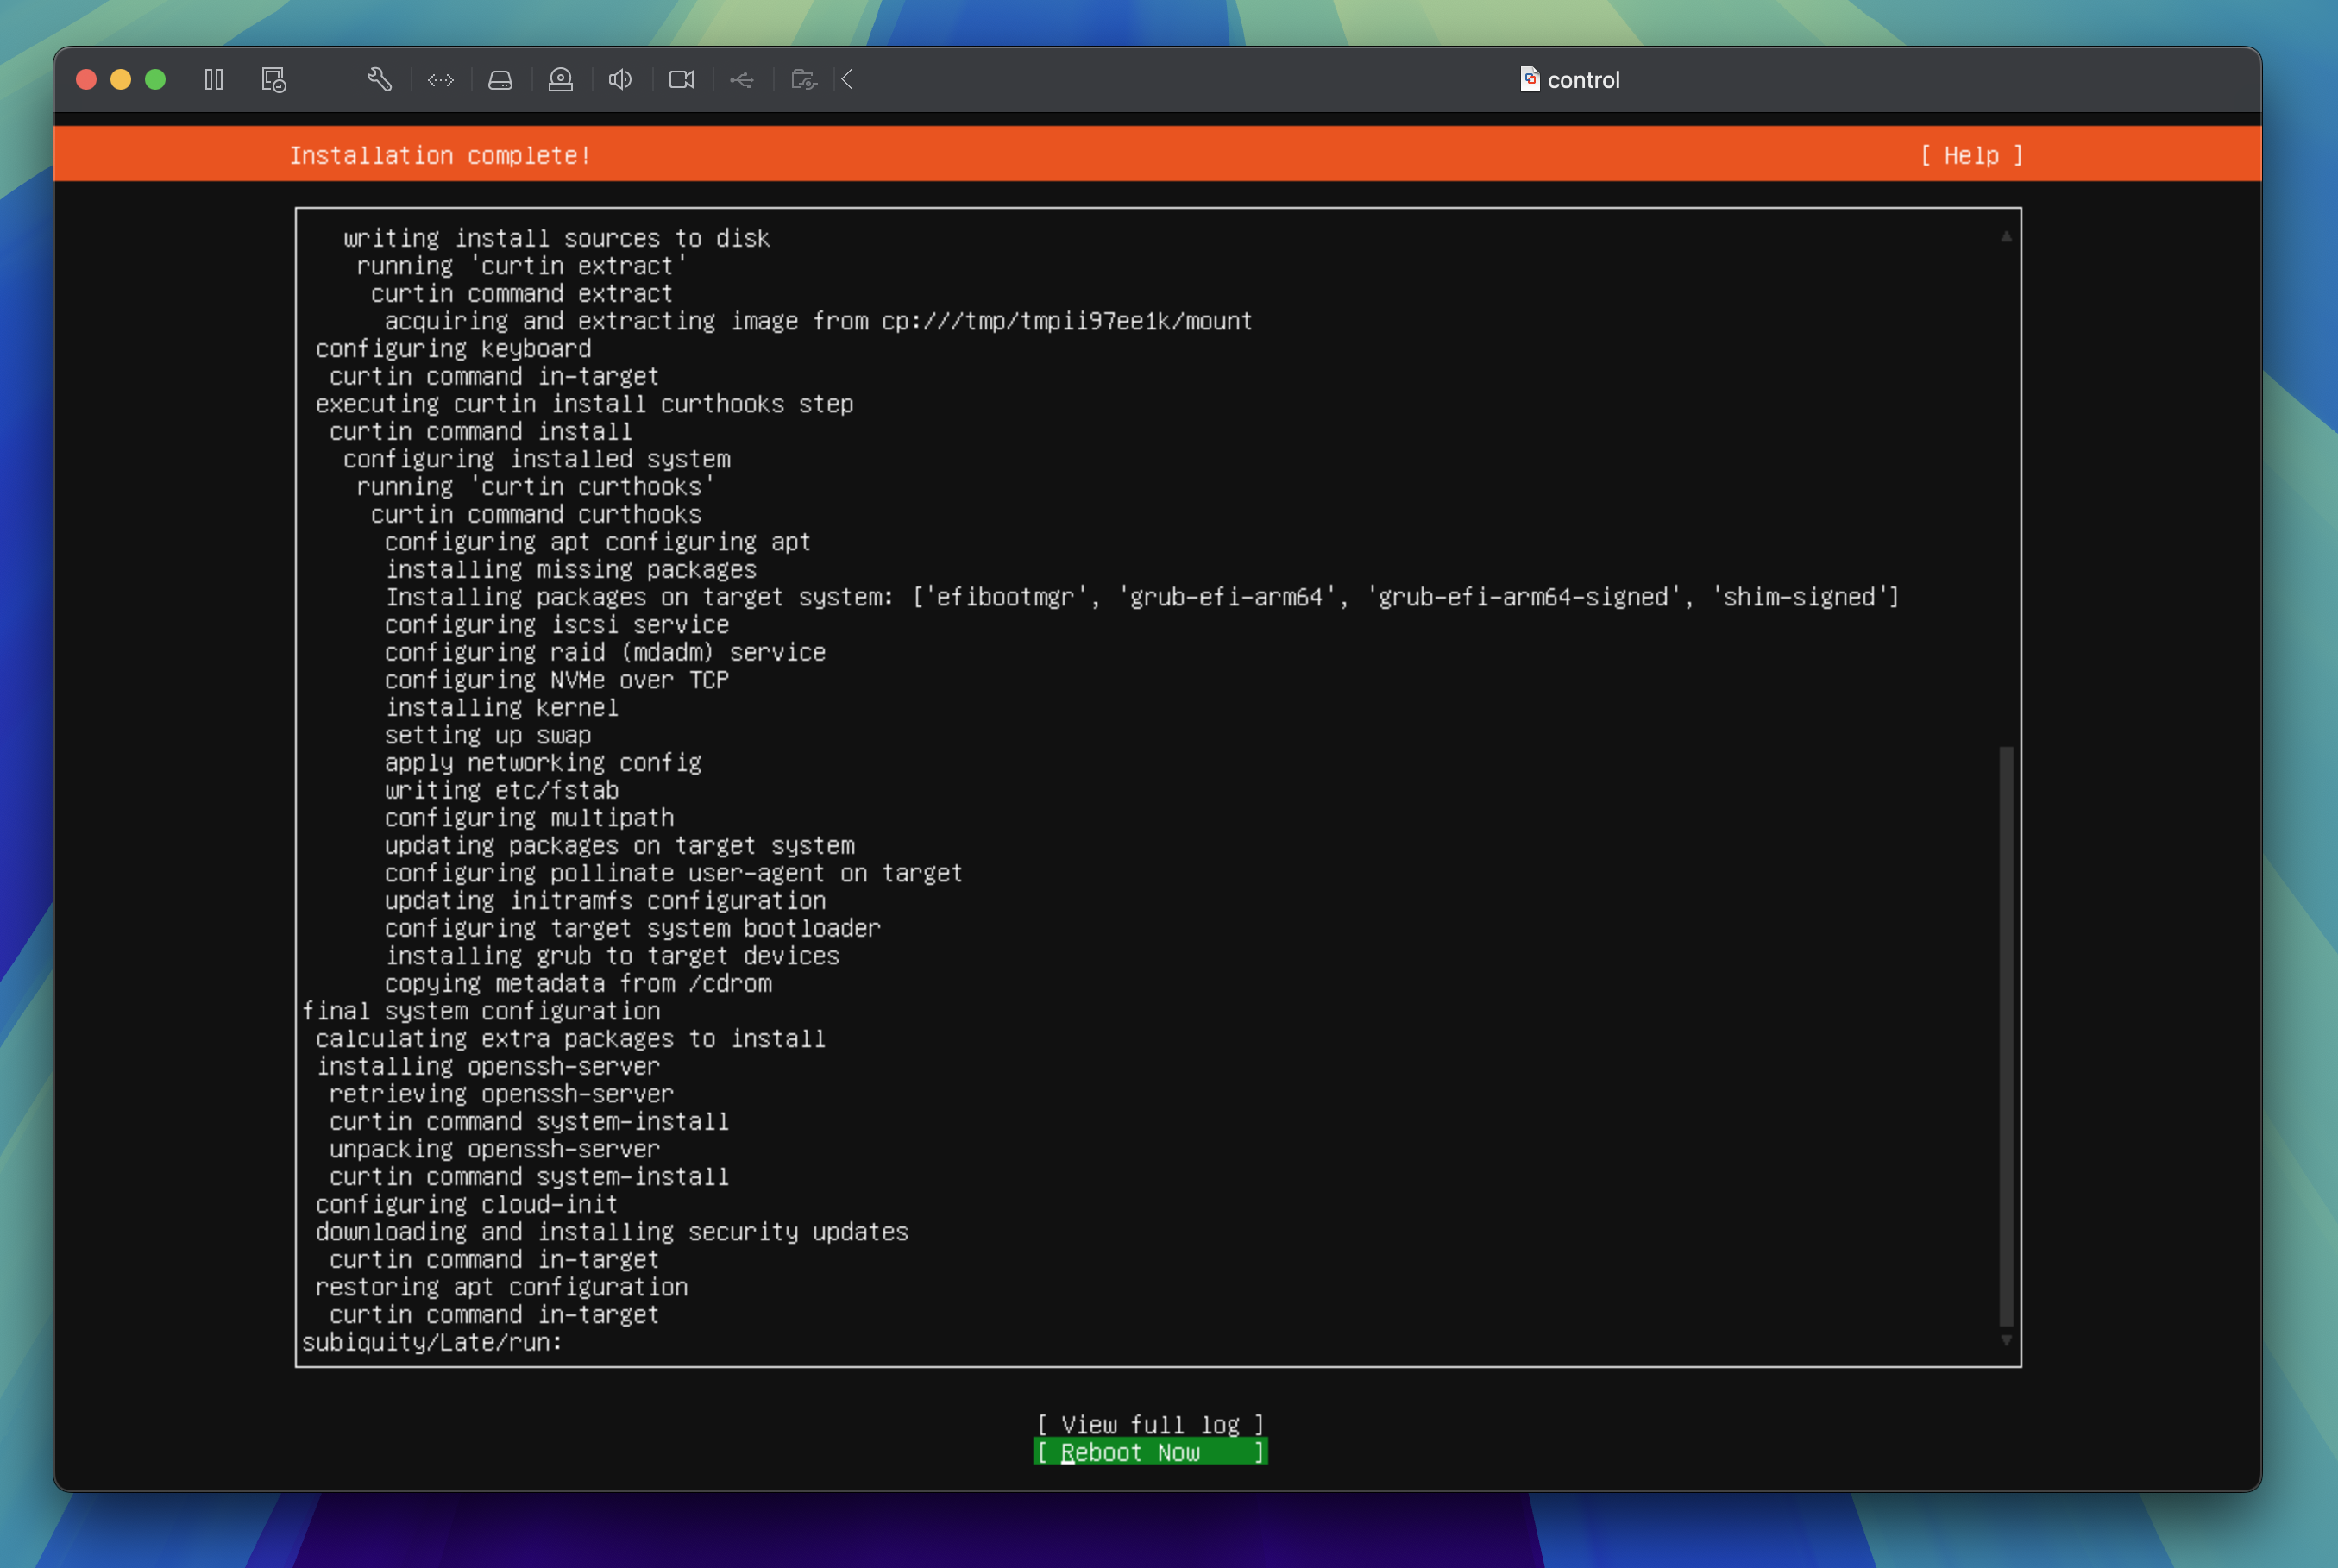Click the network adapter arrows icon
The height and width of the screenshot is (1568, 2338).
tap(440, 80)
